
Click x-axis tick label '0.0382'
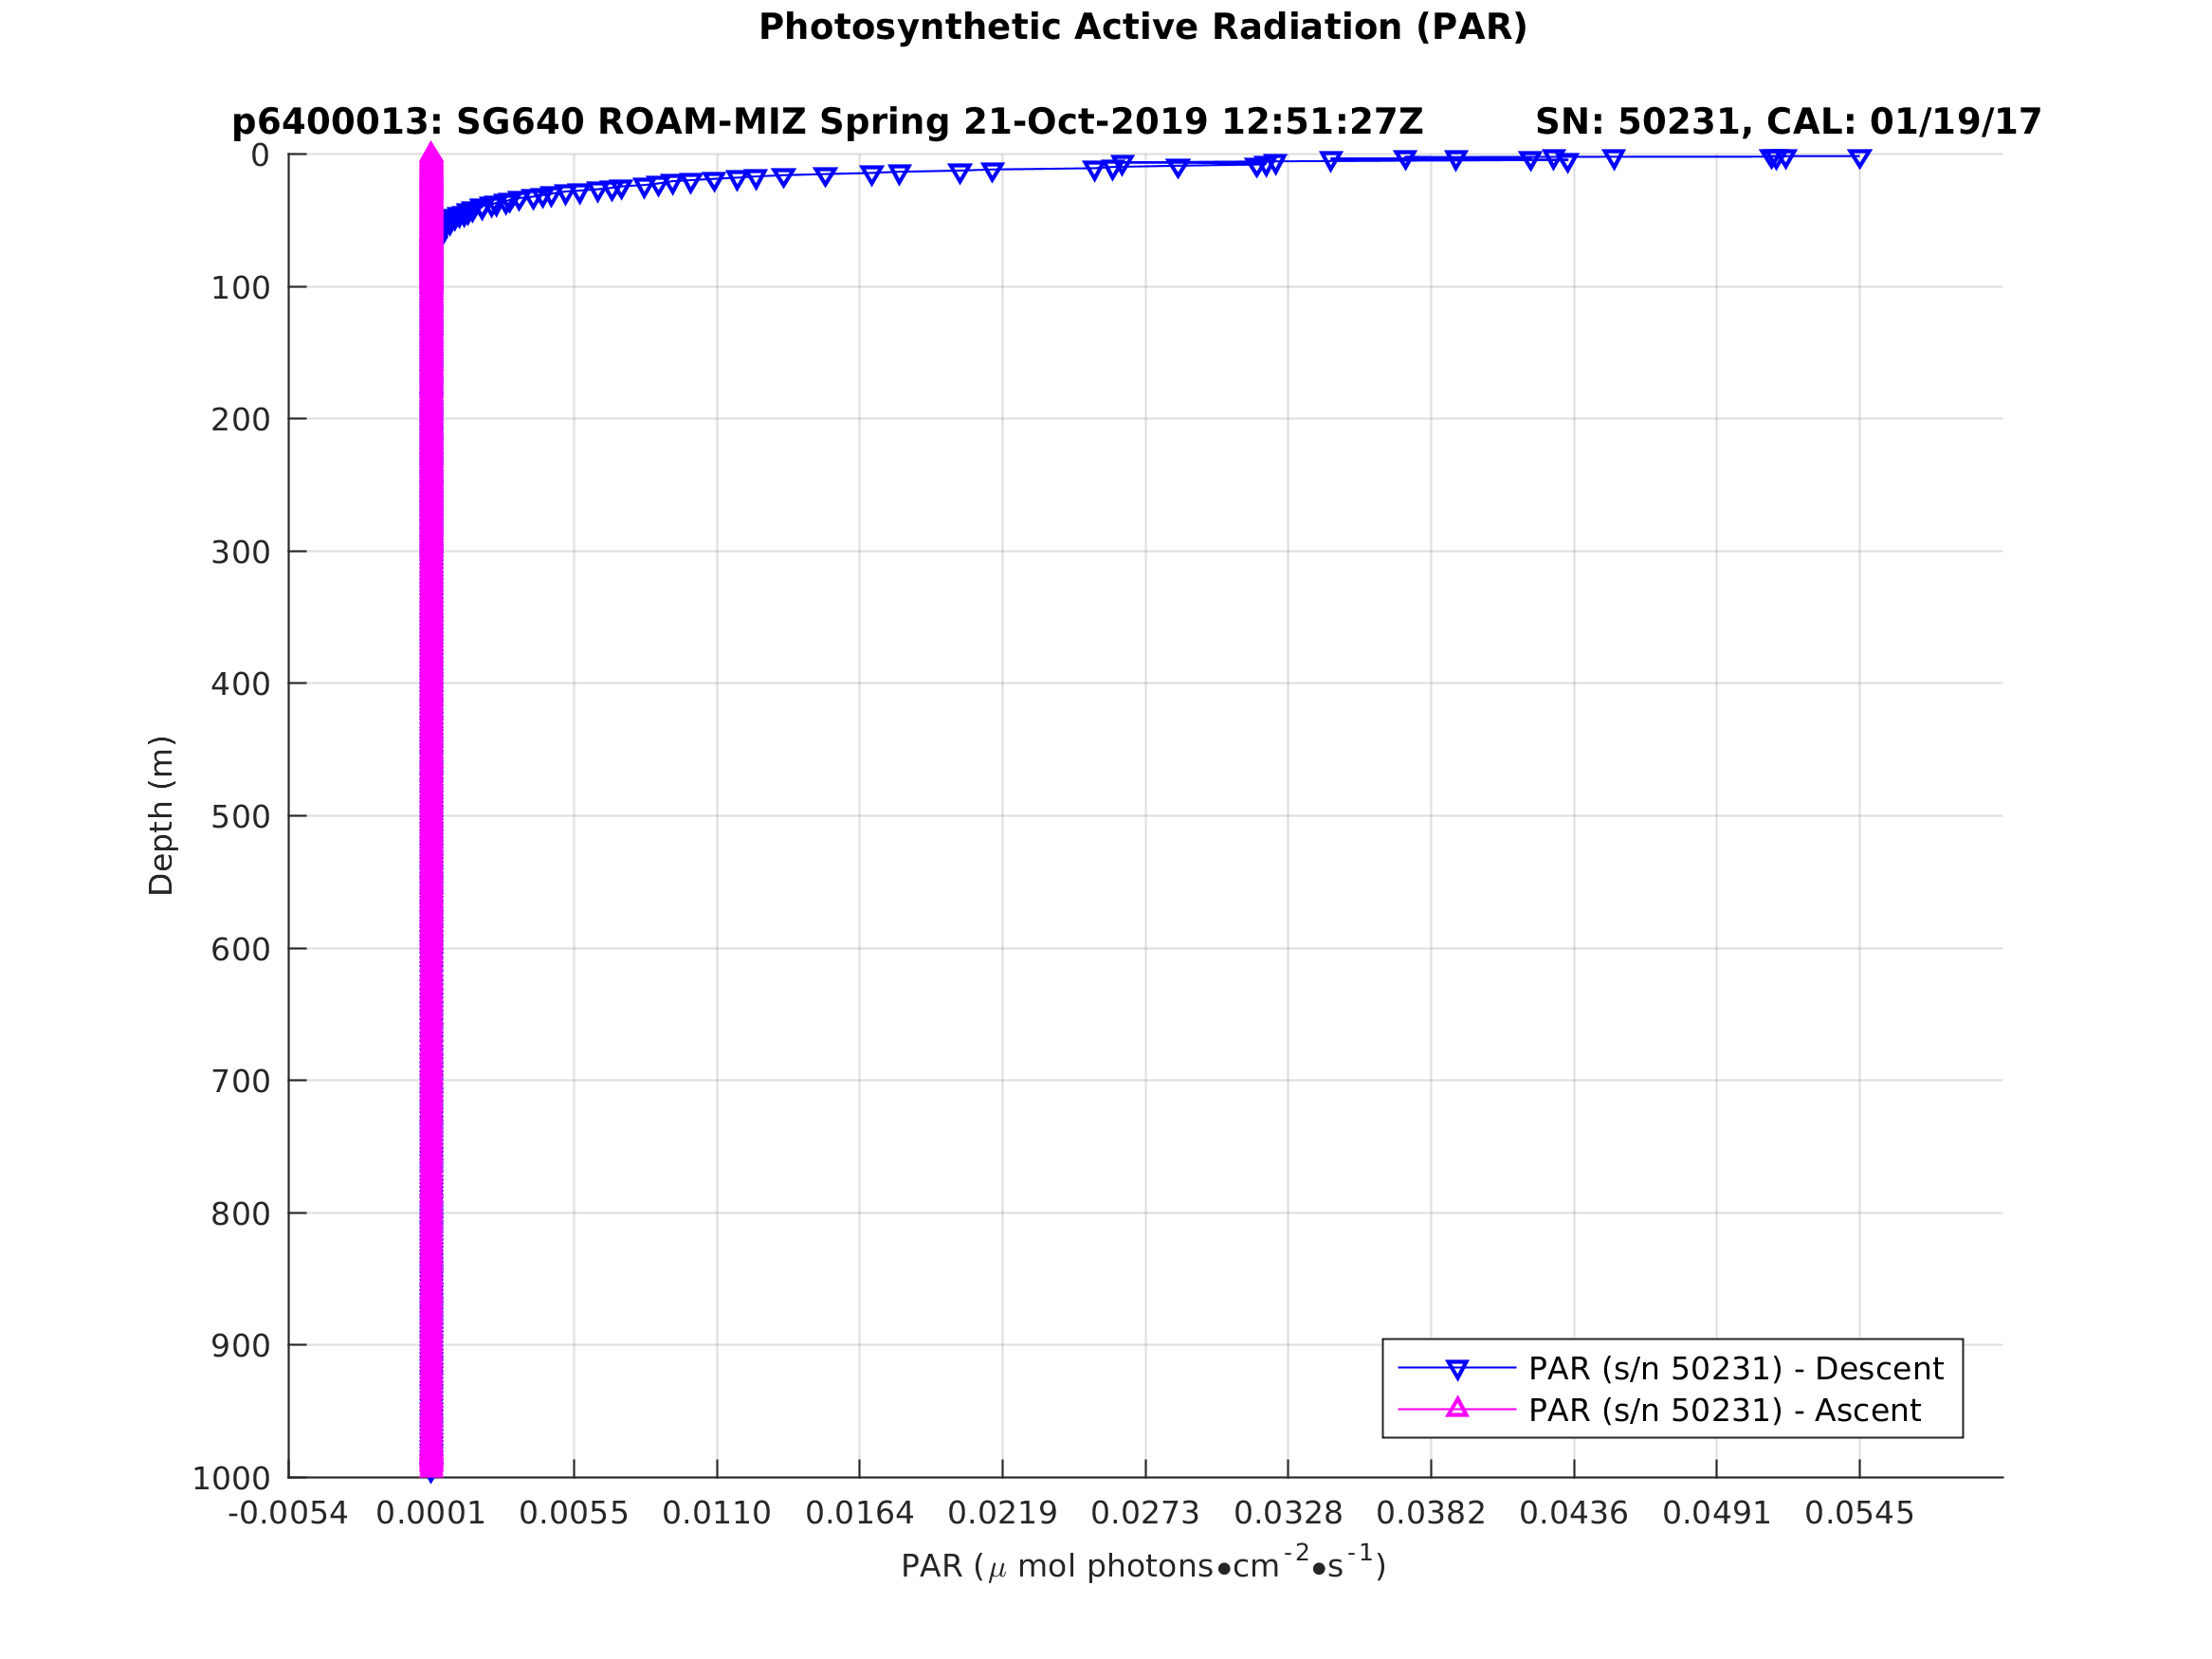click(1431, 1513)
